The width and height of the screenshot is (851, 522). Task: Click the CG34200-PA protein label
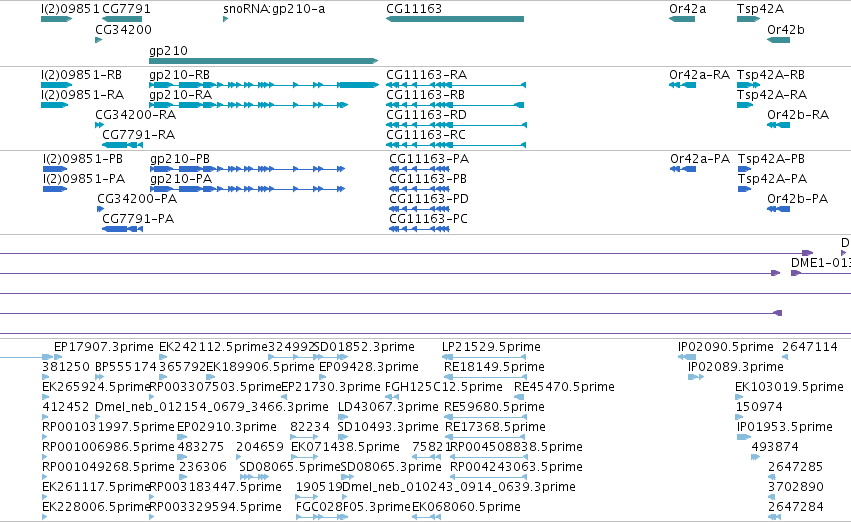(x=137, y=199)
